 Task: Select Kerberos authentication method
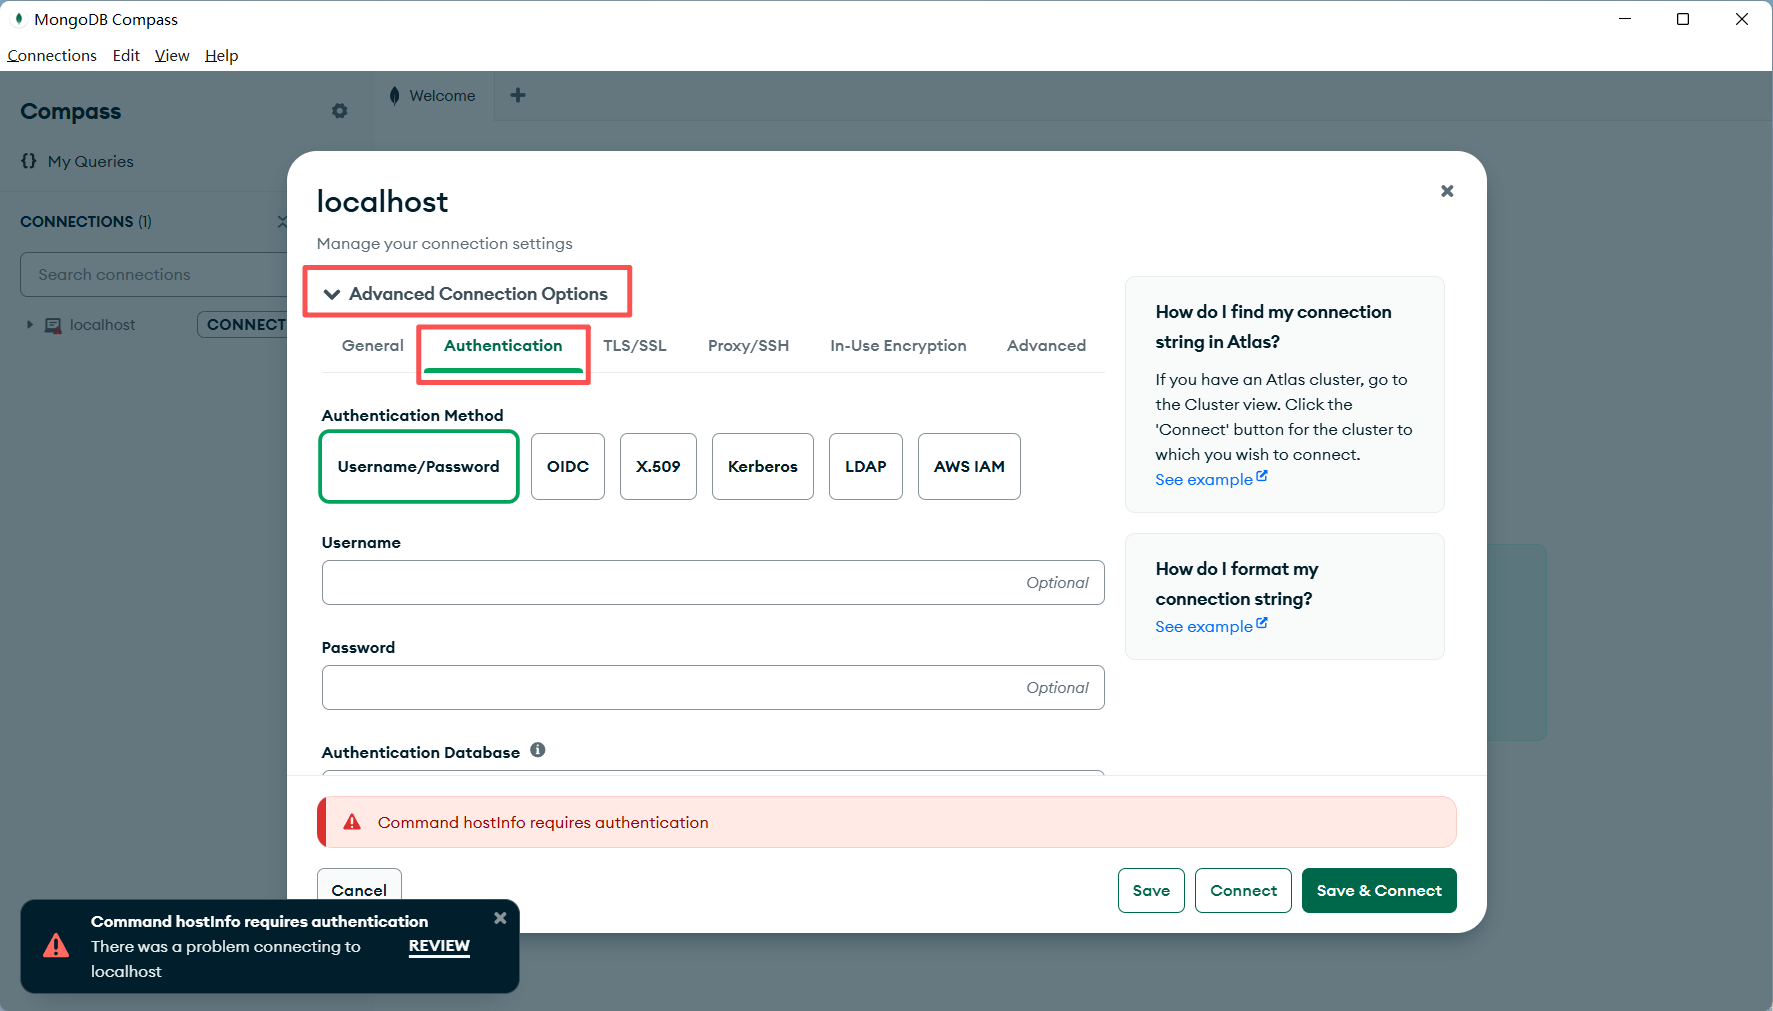(x=763, y=466)
